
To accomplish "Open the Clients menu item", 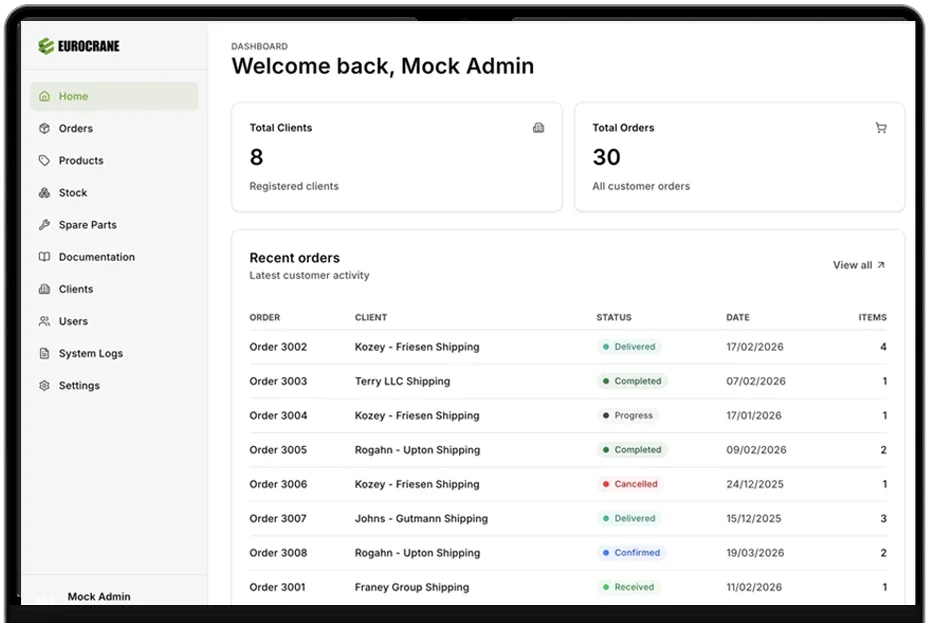I will [x=76, y=289].
